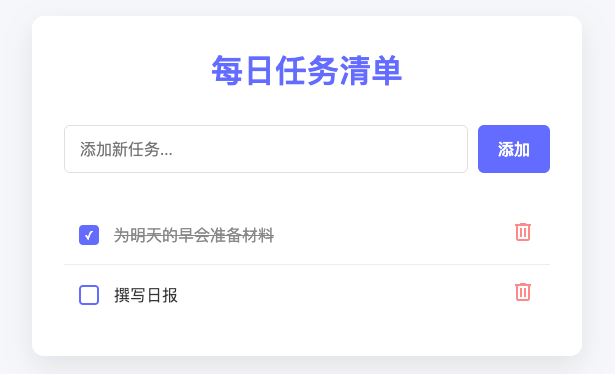Select the trash icon beside 撰写日报
The height and width of the screenshot is (374, 615).
click(x=522, y=292)
